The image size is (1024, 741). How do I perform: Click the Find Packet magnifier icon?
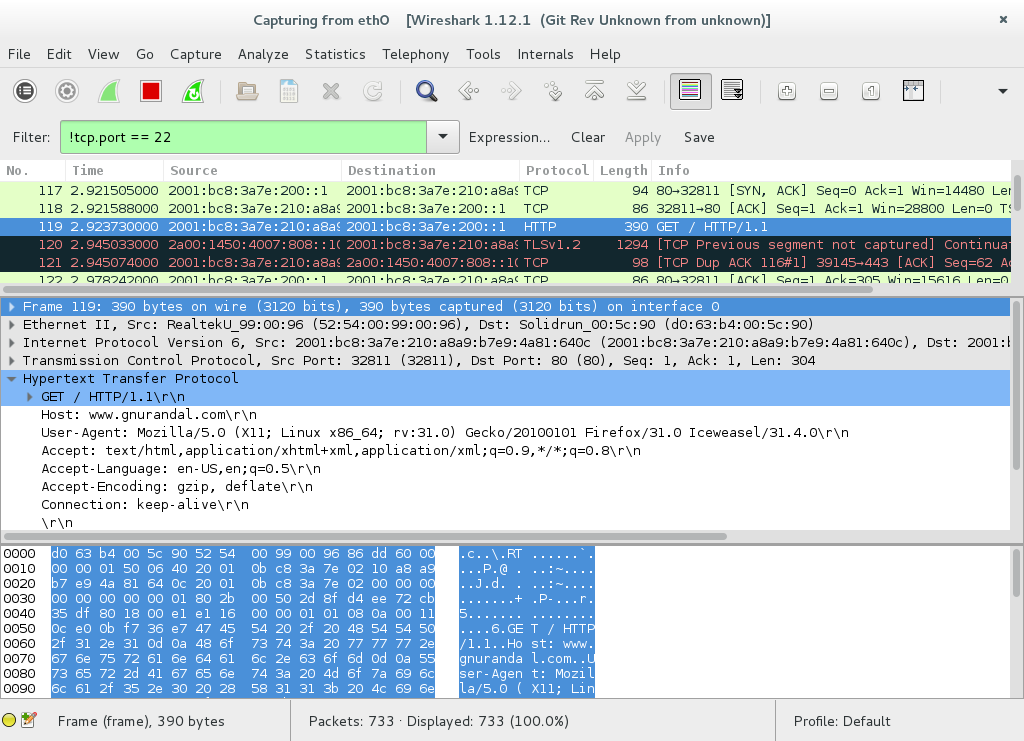click(x=426, y=90)
